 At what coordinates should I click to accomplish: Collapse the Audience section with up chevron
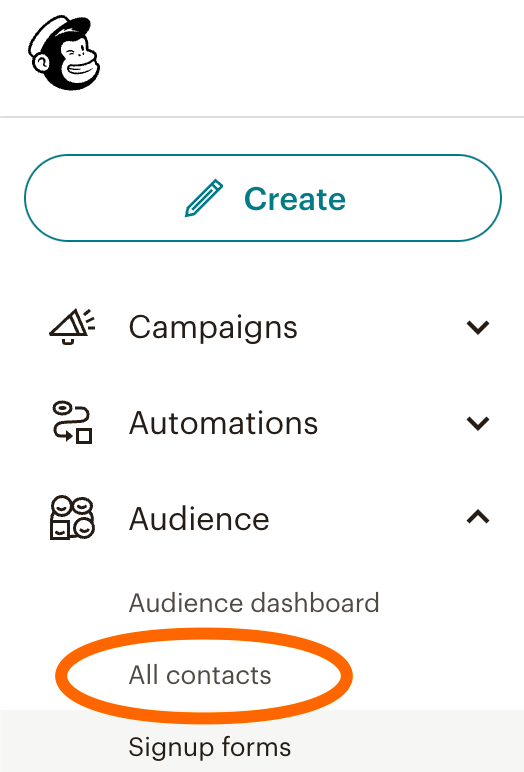pyautogui.click(x=478, y=517)
